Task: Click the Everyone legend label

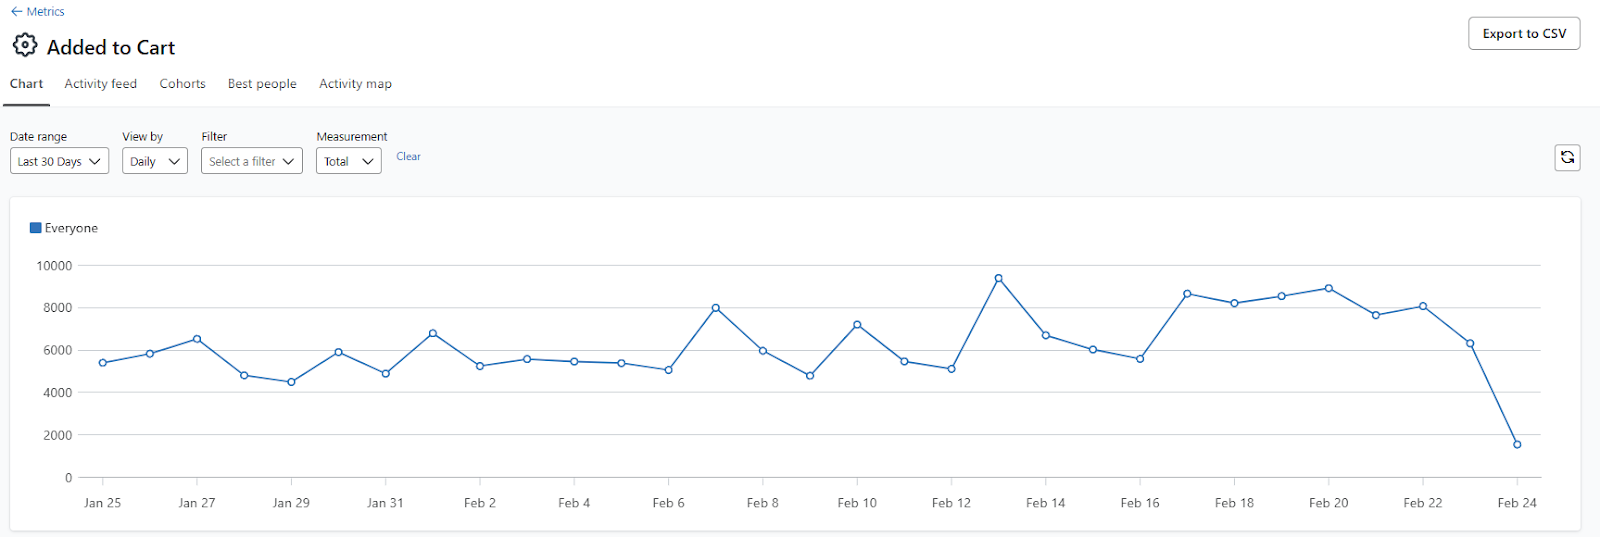Action: point(71,228)
